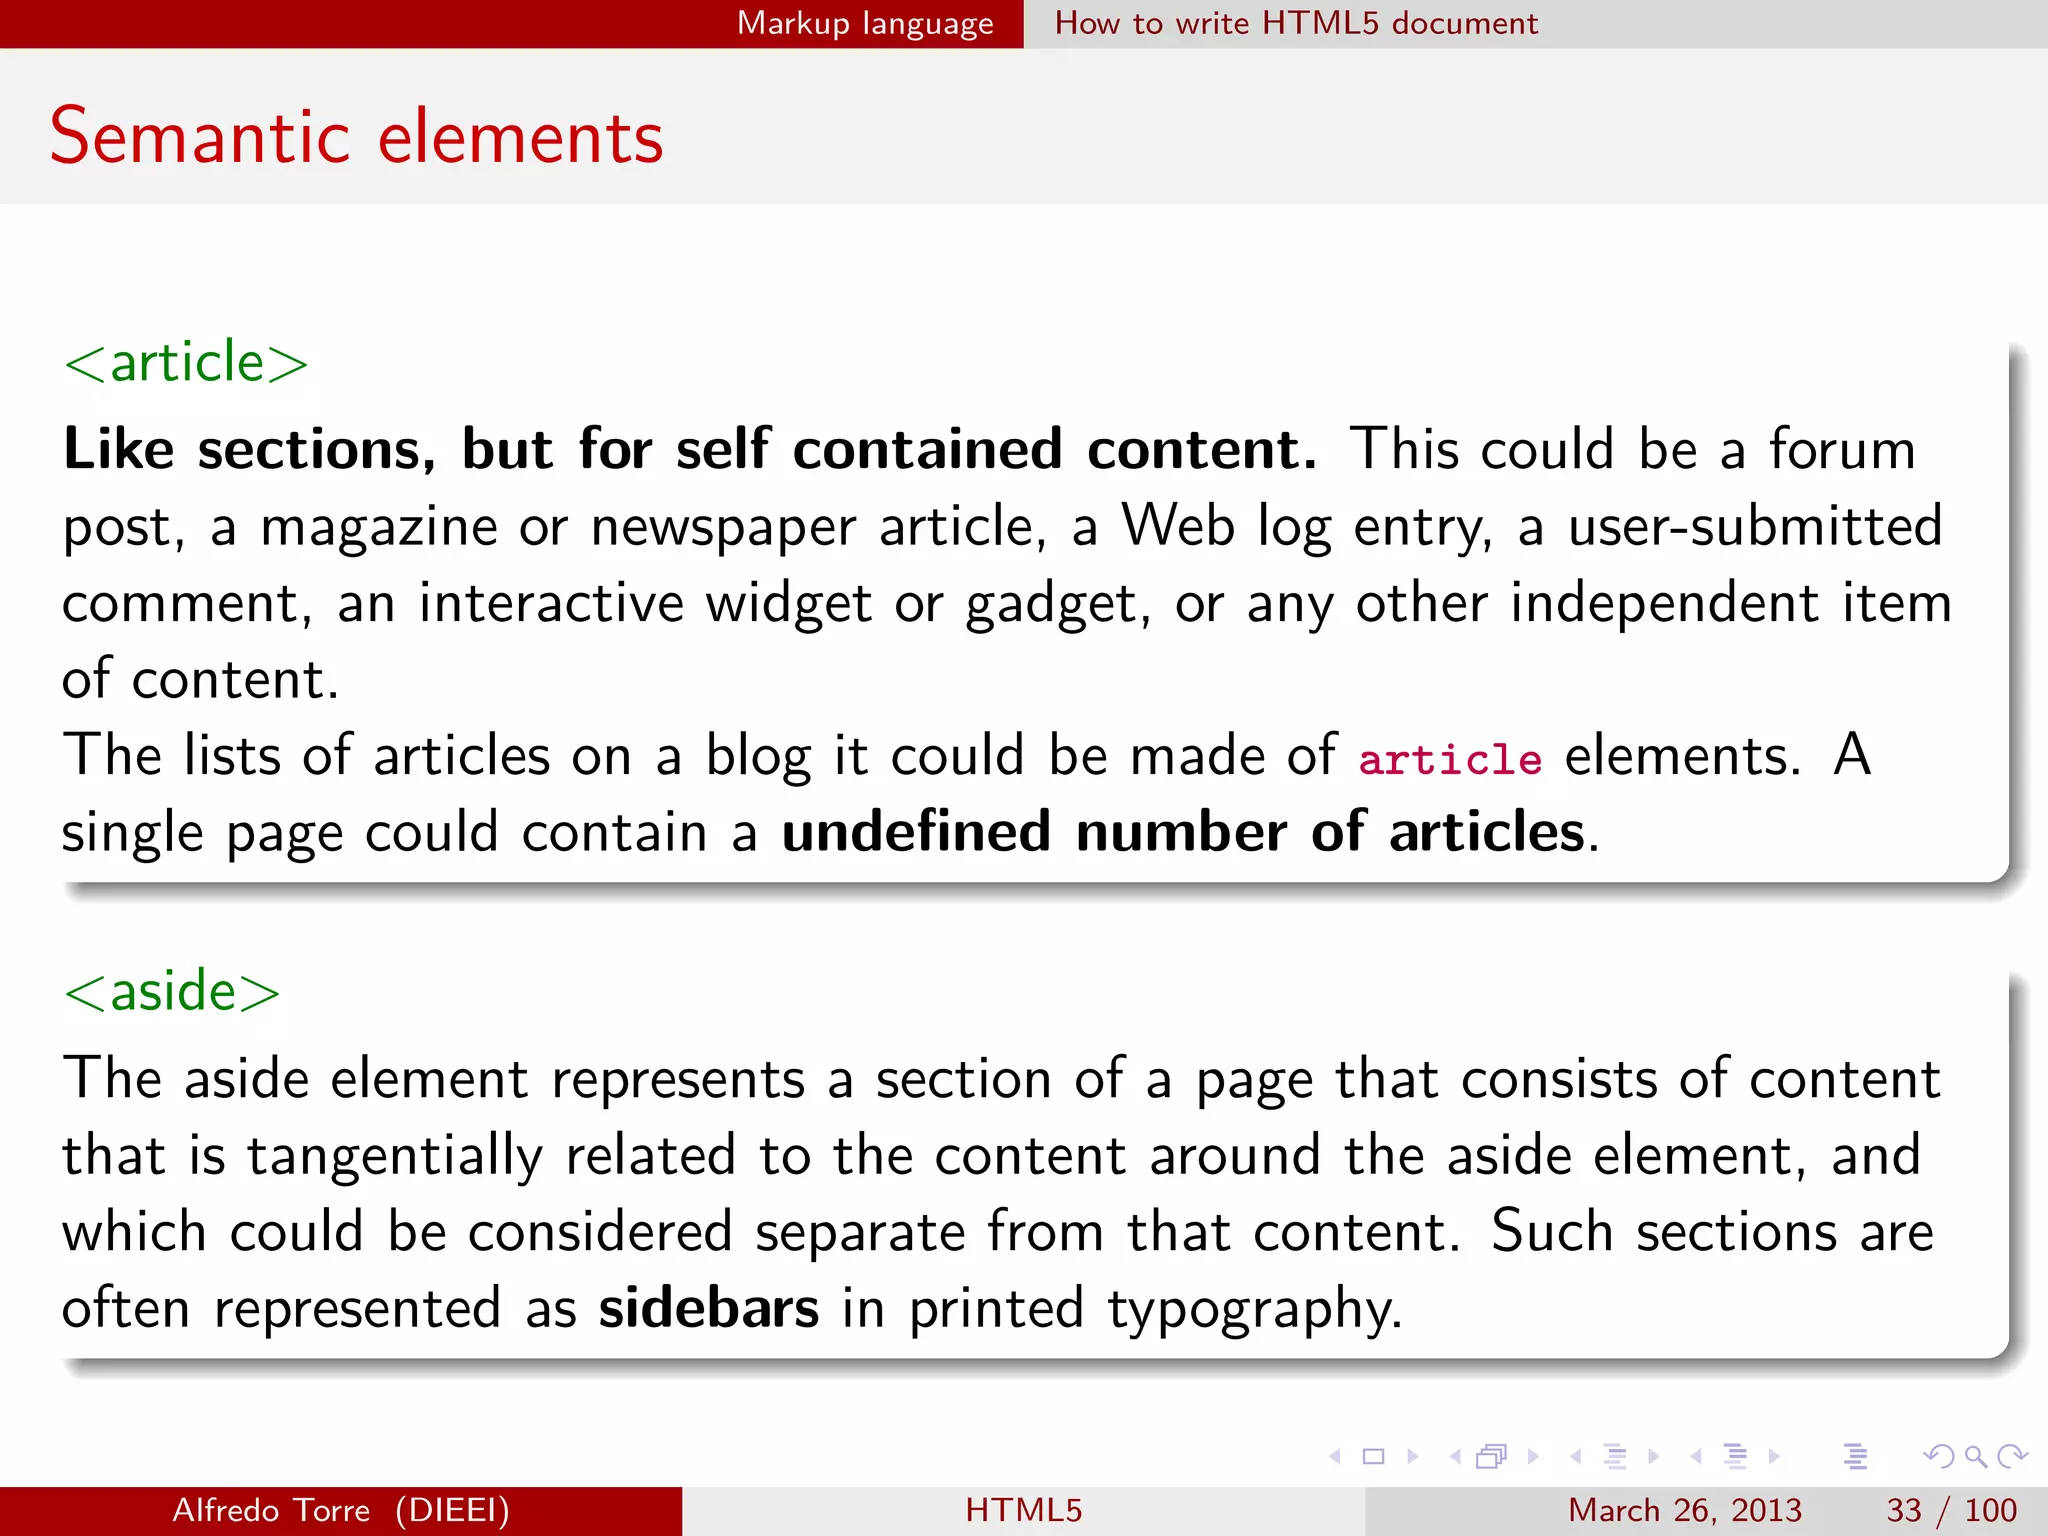Click the magnifier search icon
2048x1536 pixels.
pyautogui.click(x=1976, y=1457)
